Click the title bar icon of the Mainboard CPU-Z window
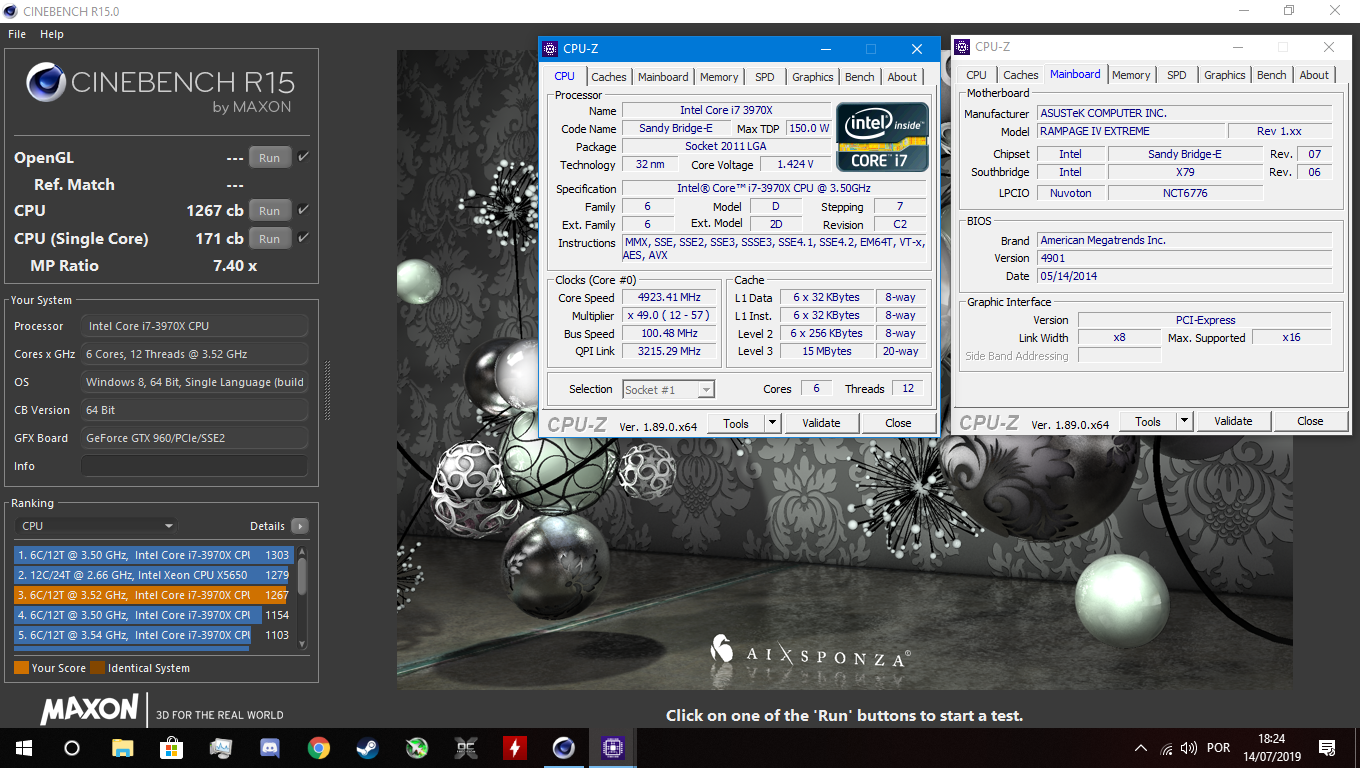The width and height of the screenshot is (1360, 768). coord(962,46)
